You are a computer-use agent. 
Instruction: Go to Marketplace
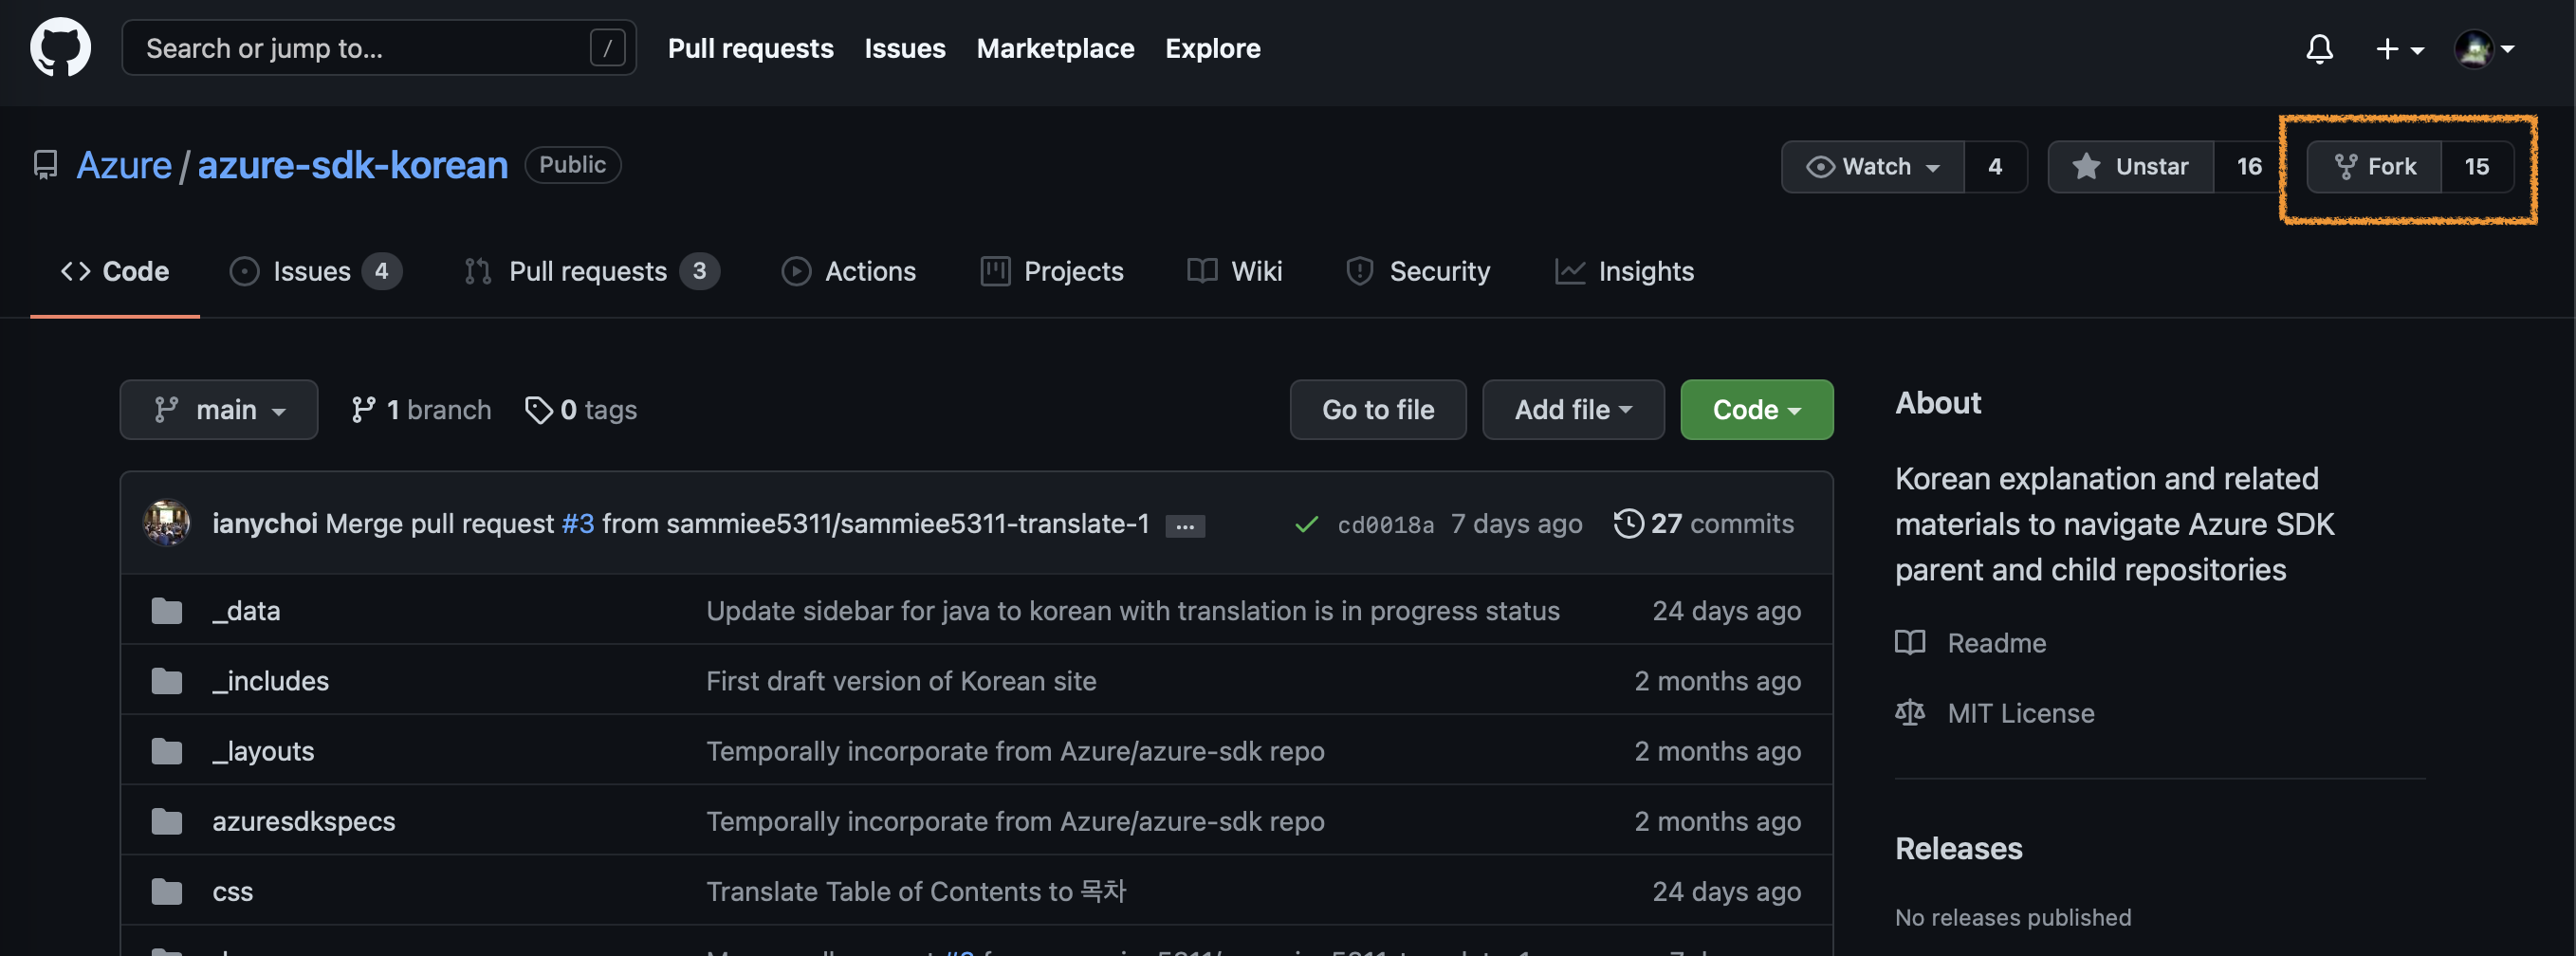[x=1055, y=48]
